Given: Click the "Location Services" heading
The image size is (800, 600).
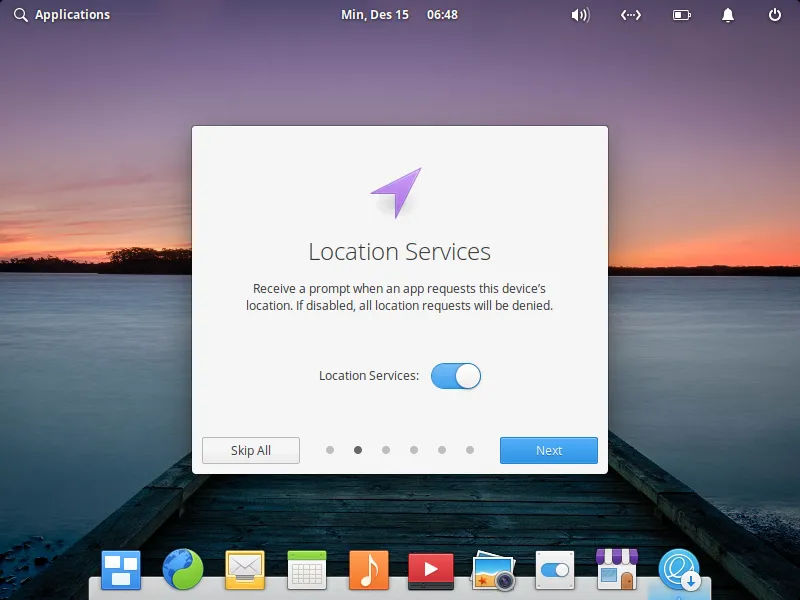Looking at the screenshot, I should pyautogui.click(x=399, y=252).
